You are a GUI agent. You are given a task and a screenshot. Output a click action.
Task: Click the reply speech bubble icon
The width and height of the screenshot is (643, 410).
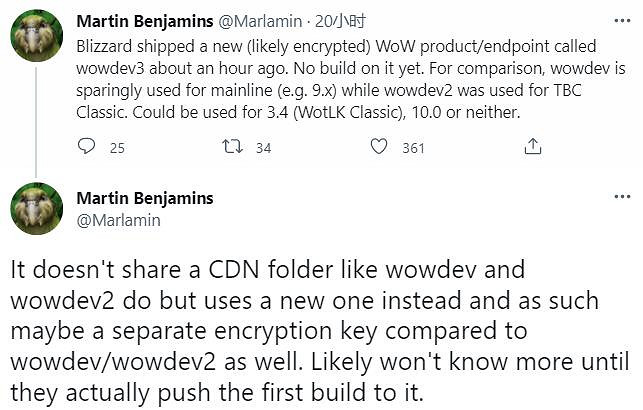(x=86, y=147)
